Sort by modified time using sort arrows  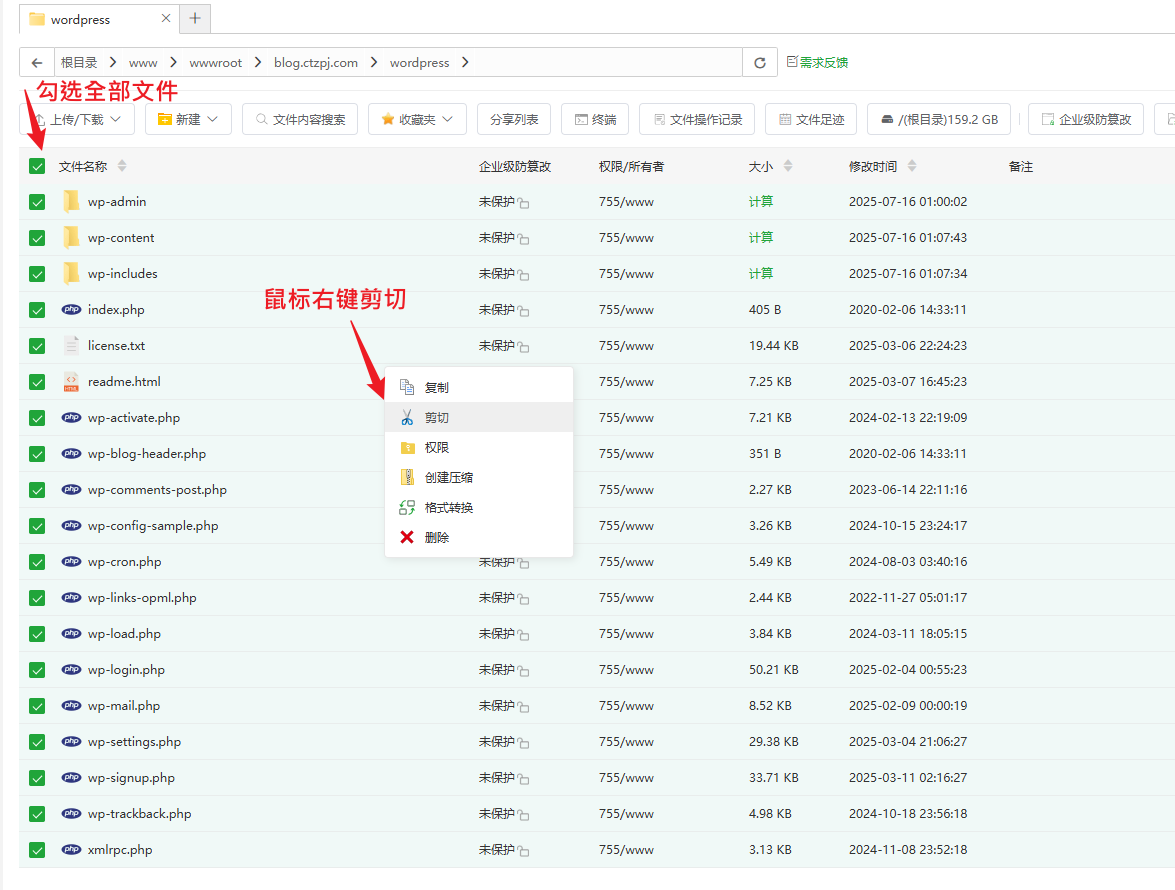pos(911,166)
